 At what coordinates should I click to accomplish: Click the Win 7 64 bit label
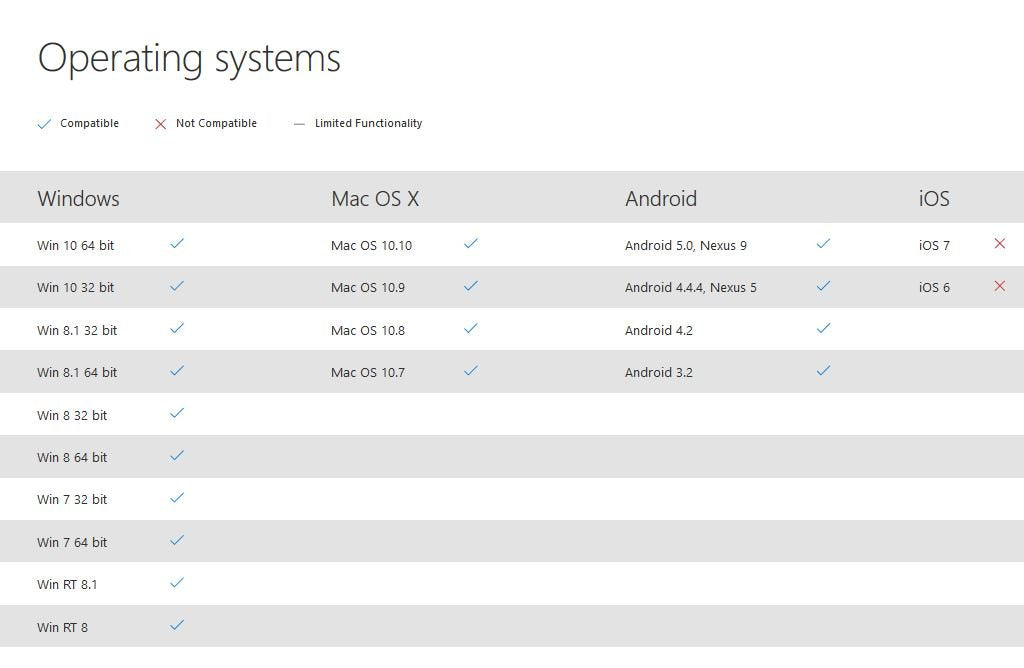[72, 542]
